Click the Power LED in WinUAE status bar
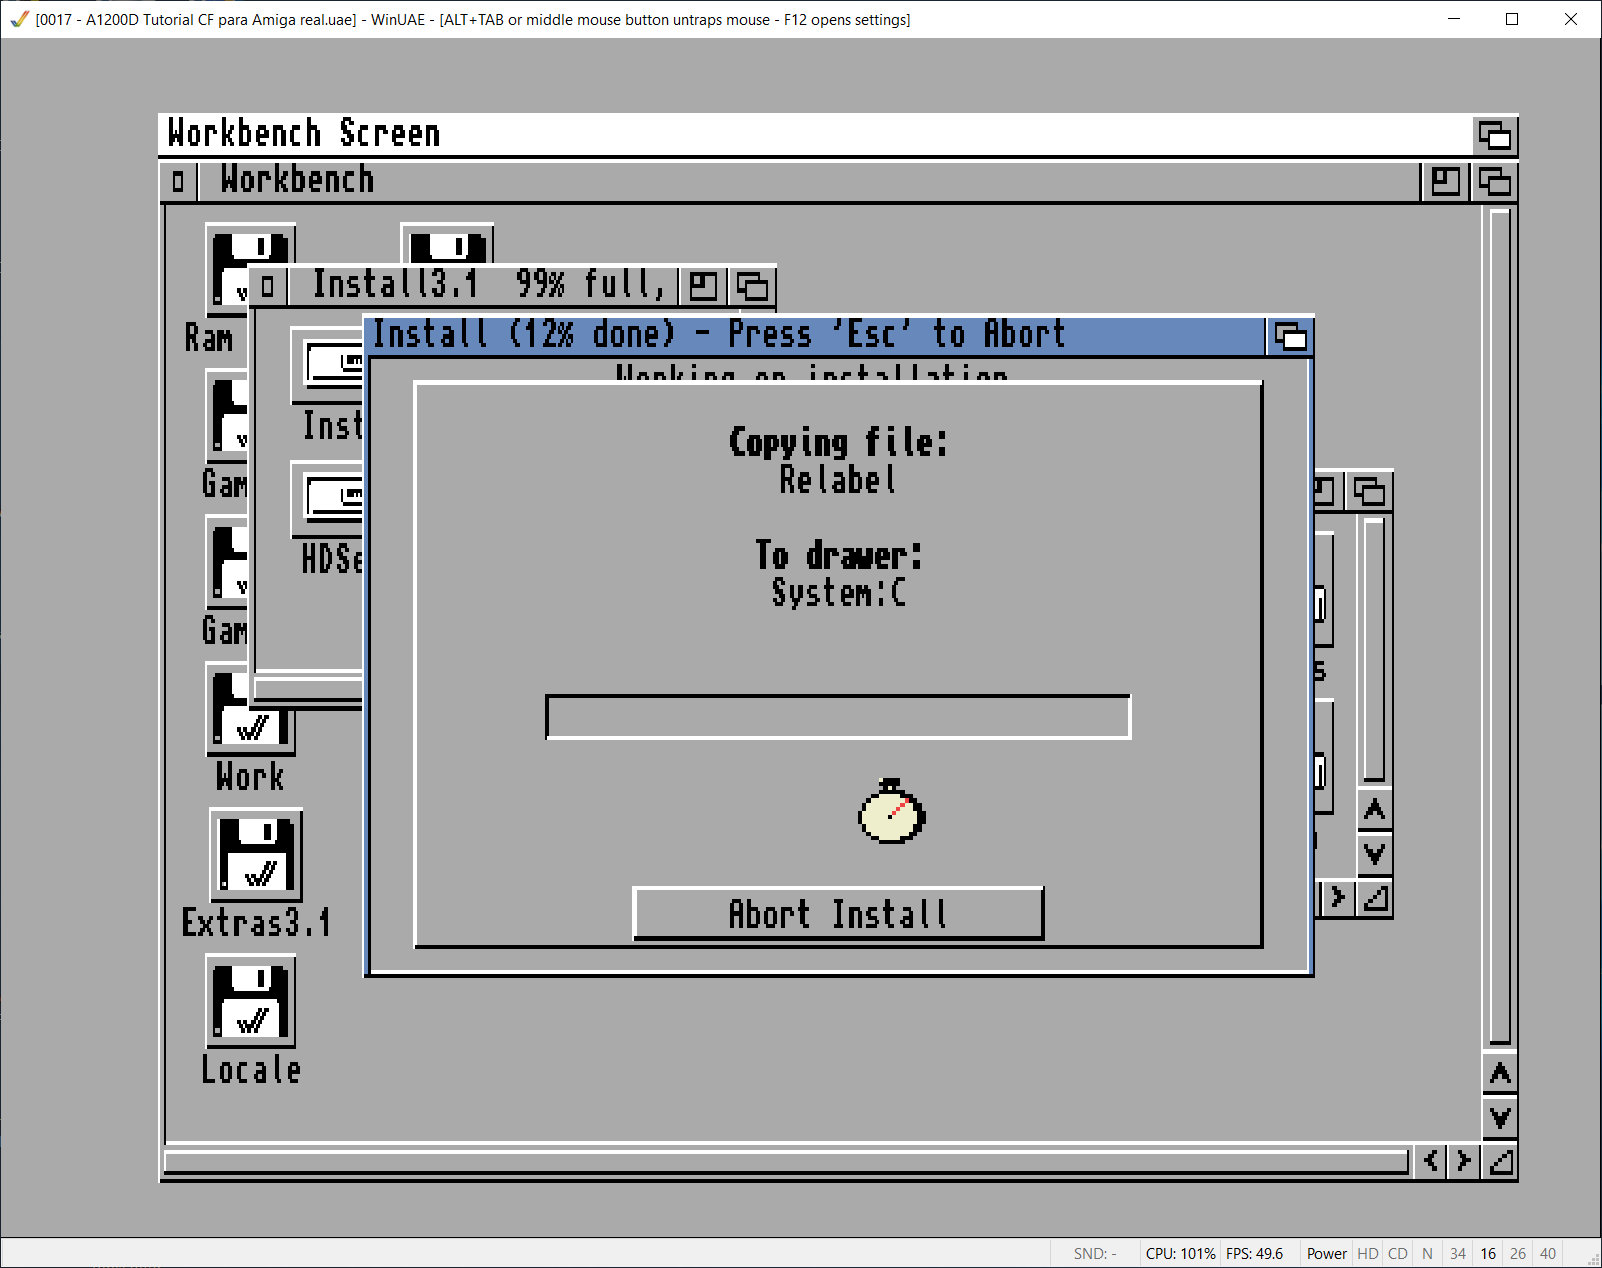This screenshot has width=1602, height=1268. (x=1326, y=1253)
